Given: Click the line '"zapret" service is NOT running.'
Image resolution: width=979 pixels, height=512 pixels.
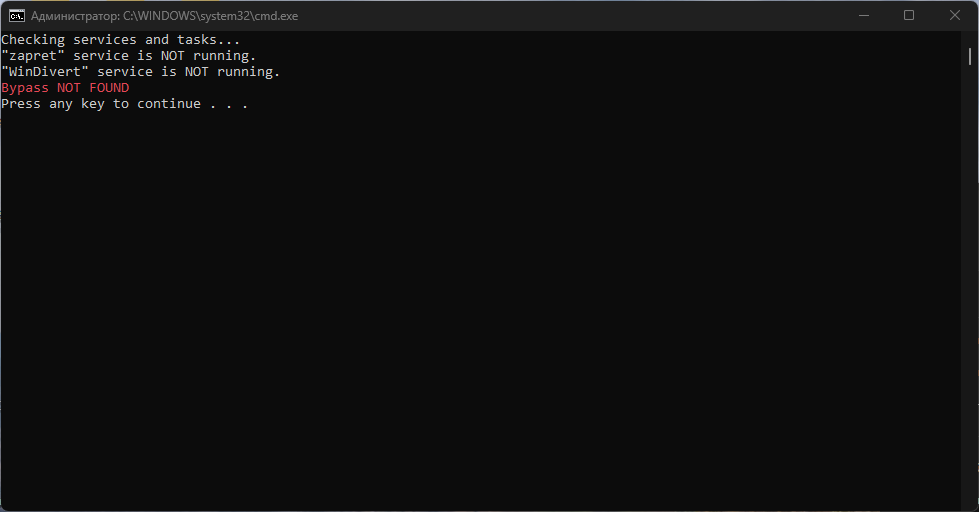Looking at the screenshot, I should coord(129,56).
